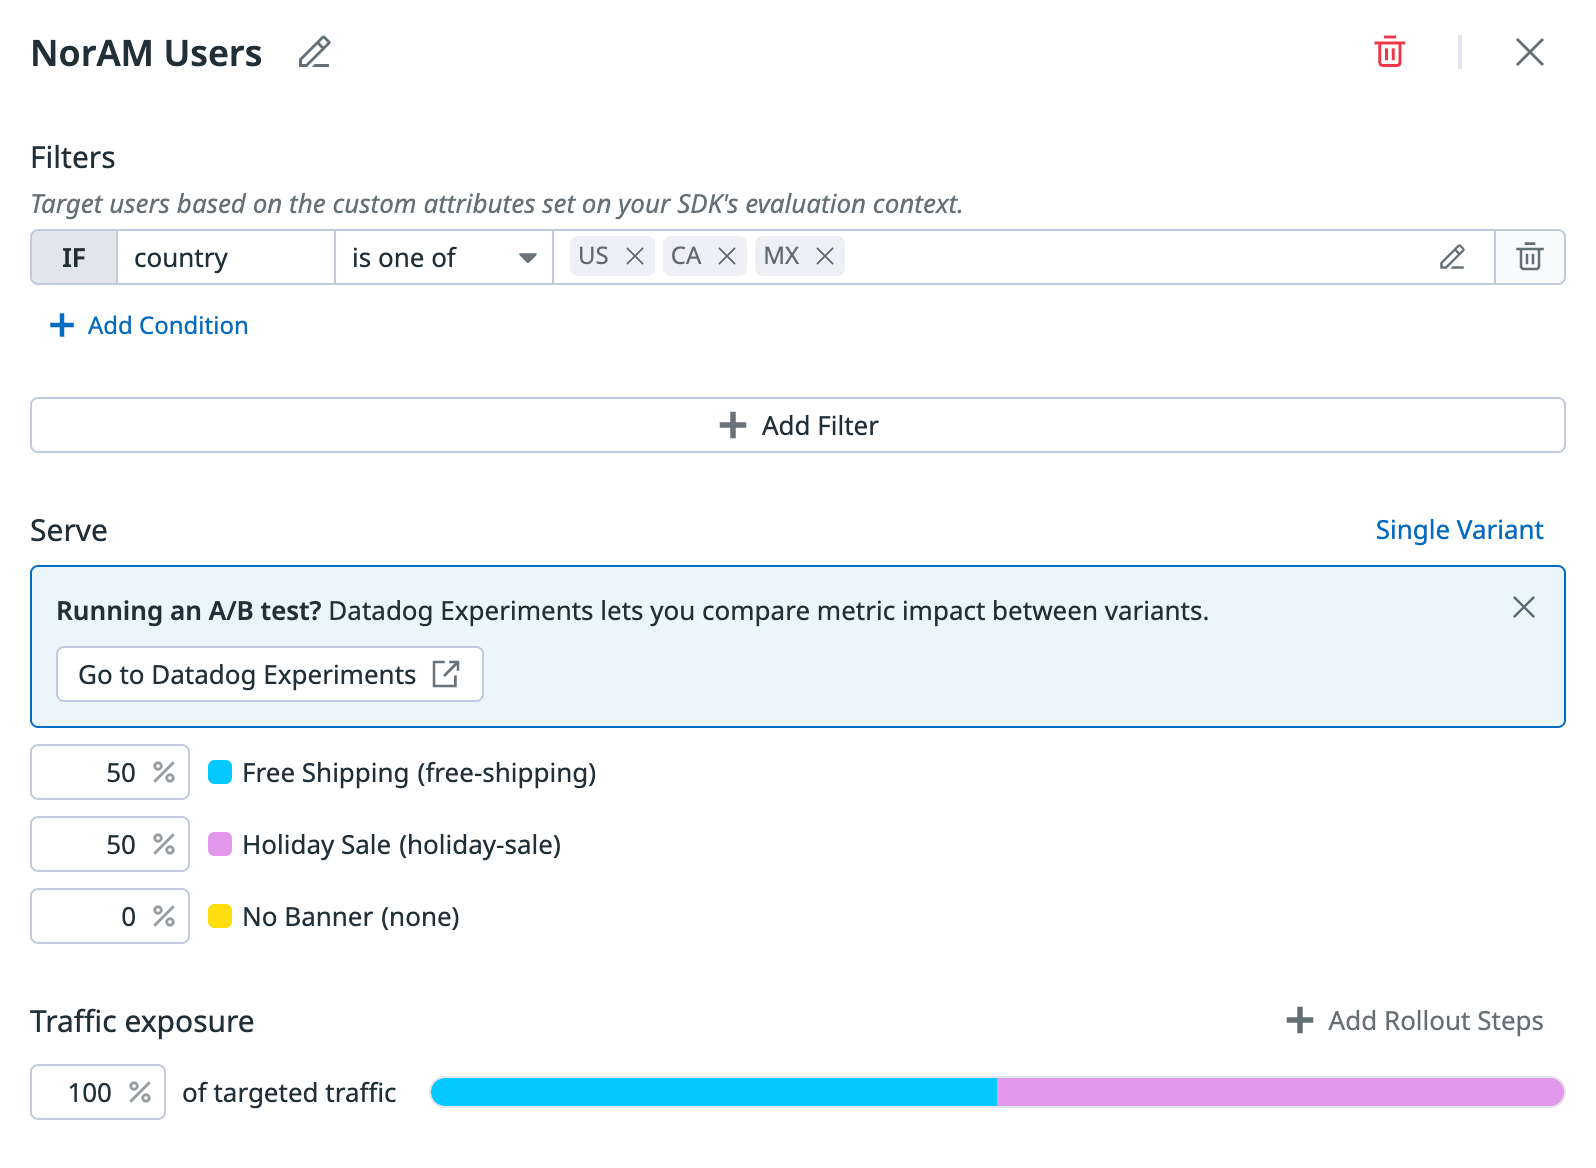Click the Holiday Sale percentage field
The image size is (1596, 1168).
110,845
